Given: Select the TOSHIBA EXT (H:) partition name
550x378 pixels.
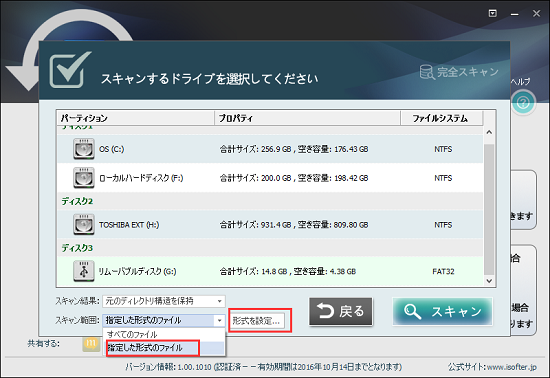Looking at the screenshot, I should coord(129,225).
